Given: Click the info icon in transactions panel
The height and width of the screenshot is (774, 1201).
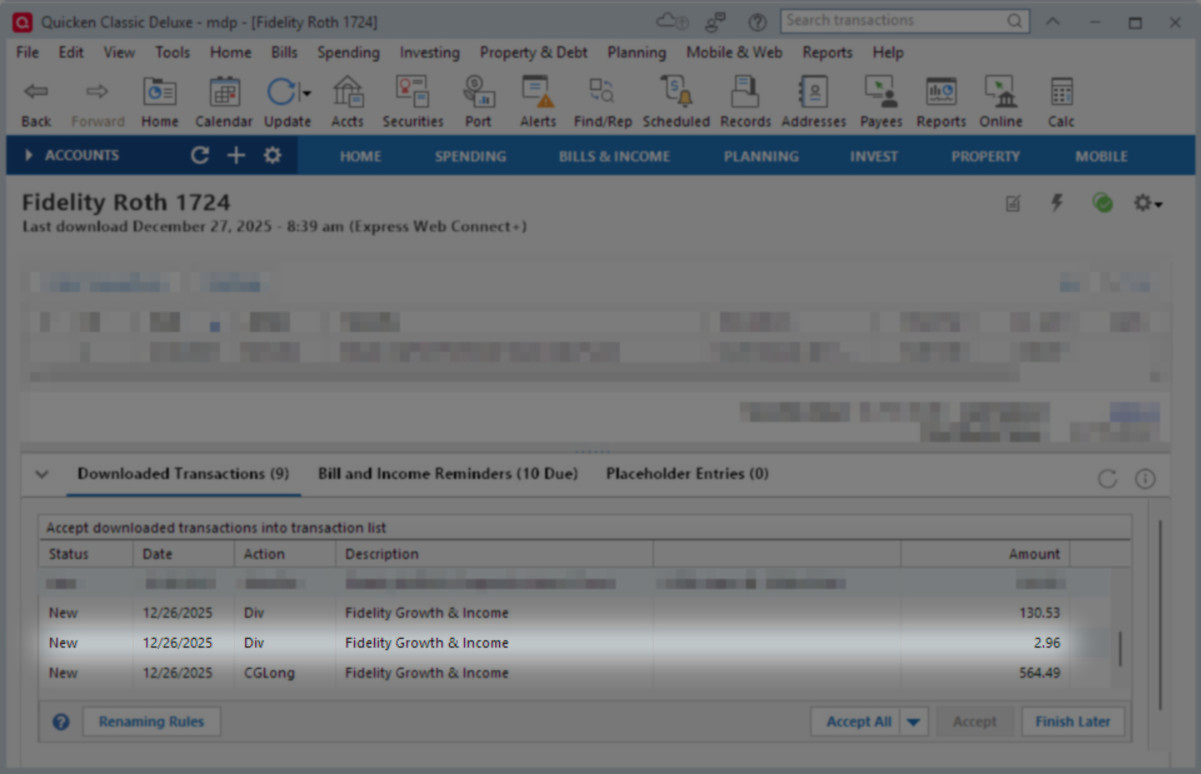Looking at the screenshot, I should point(1145,479).
